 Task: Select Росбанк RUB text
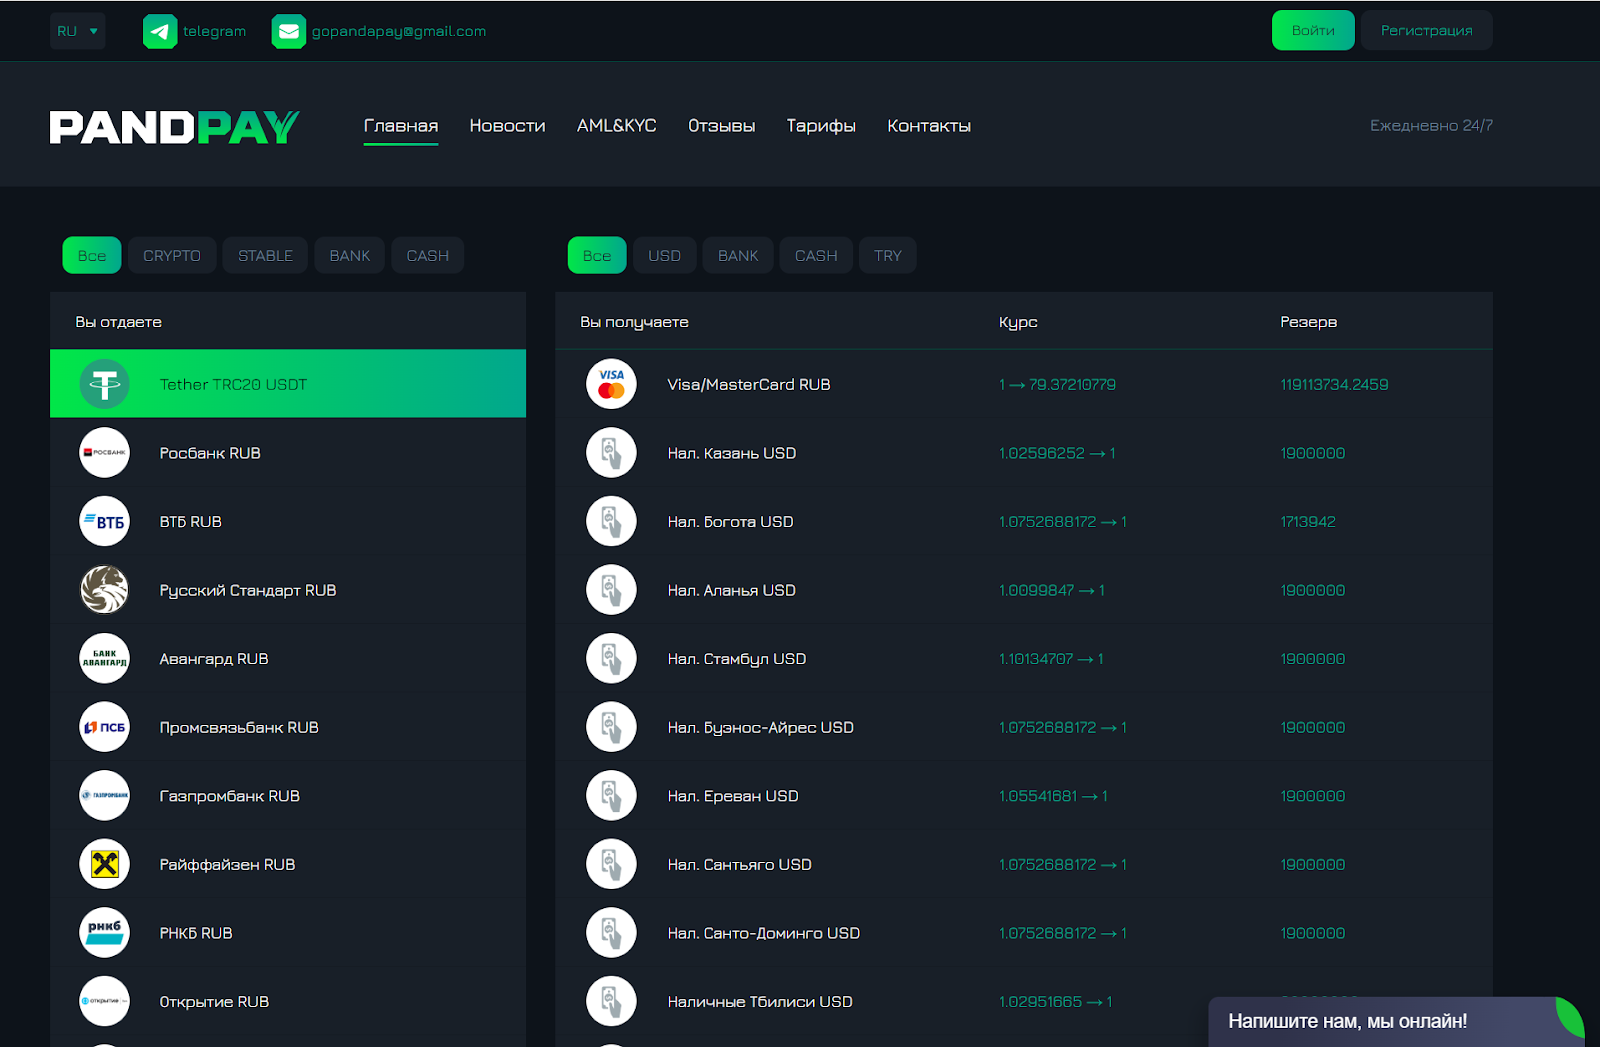(x=210, y=453)
